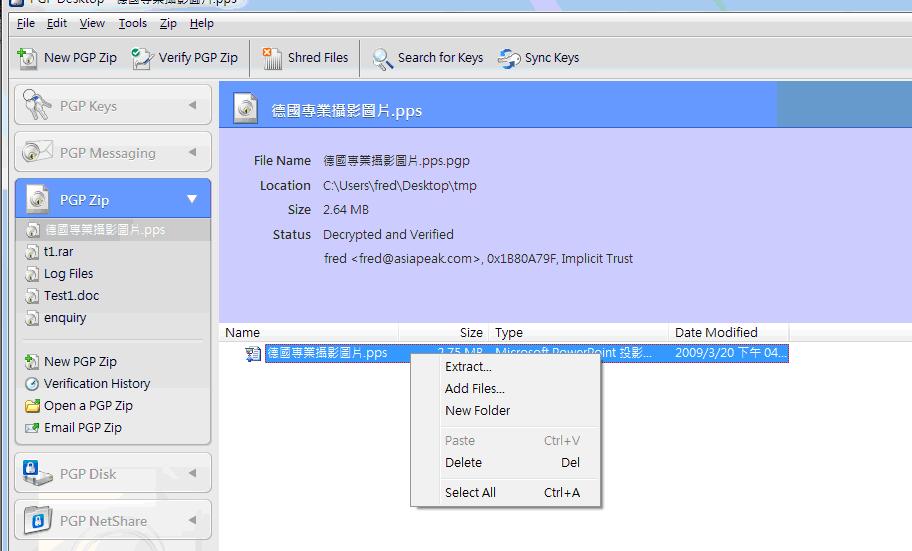Click the Verify PGP Zip toolbar icon
This screenshot has height=551, width=912.
(143, 58)
